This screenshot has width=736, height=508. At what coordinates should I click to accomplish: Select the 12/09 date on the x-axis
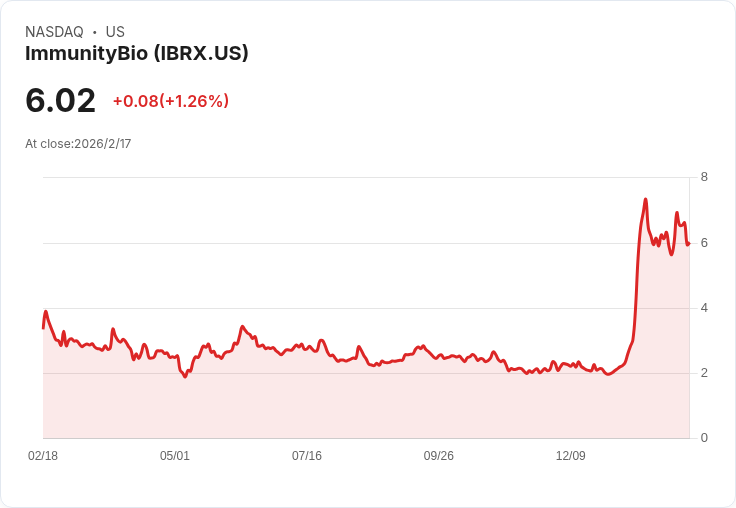(571, 455)
